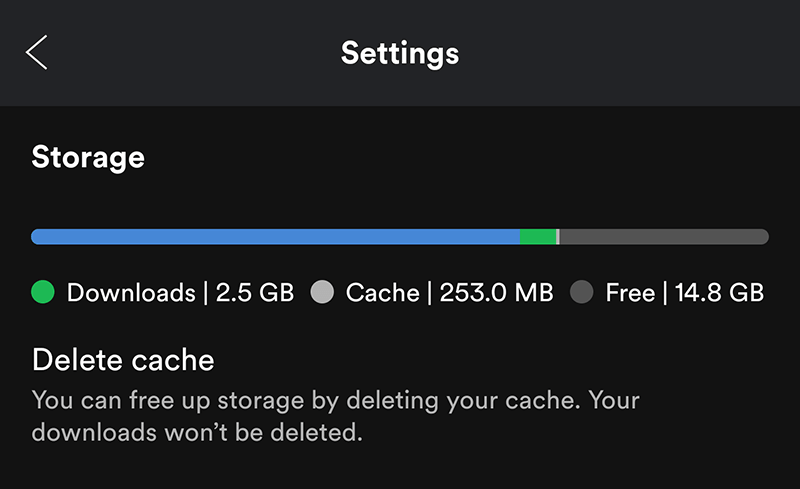Select the Free legend label
Viewport: 800px width, 489px height.
[630, 293]
